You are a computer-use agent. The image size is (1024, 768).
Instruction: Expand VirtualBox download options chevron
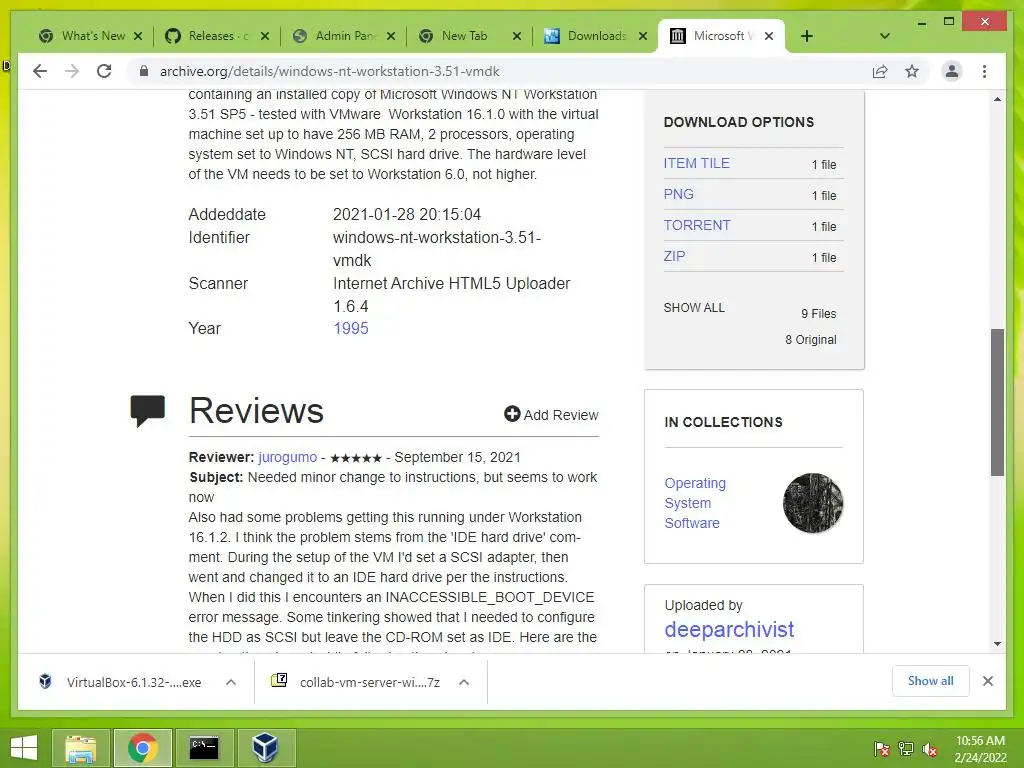[231, 682]
